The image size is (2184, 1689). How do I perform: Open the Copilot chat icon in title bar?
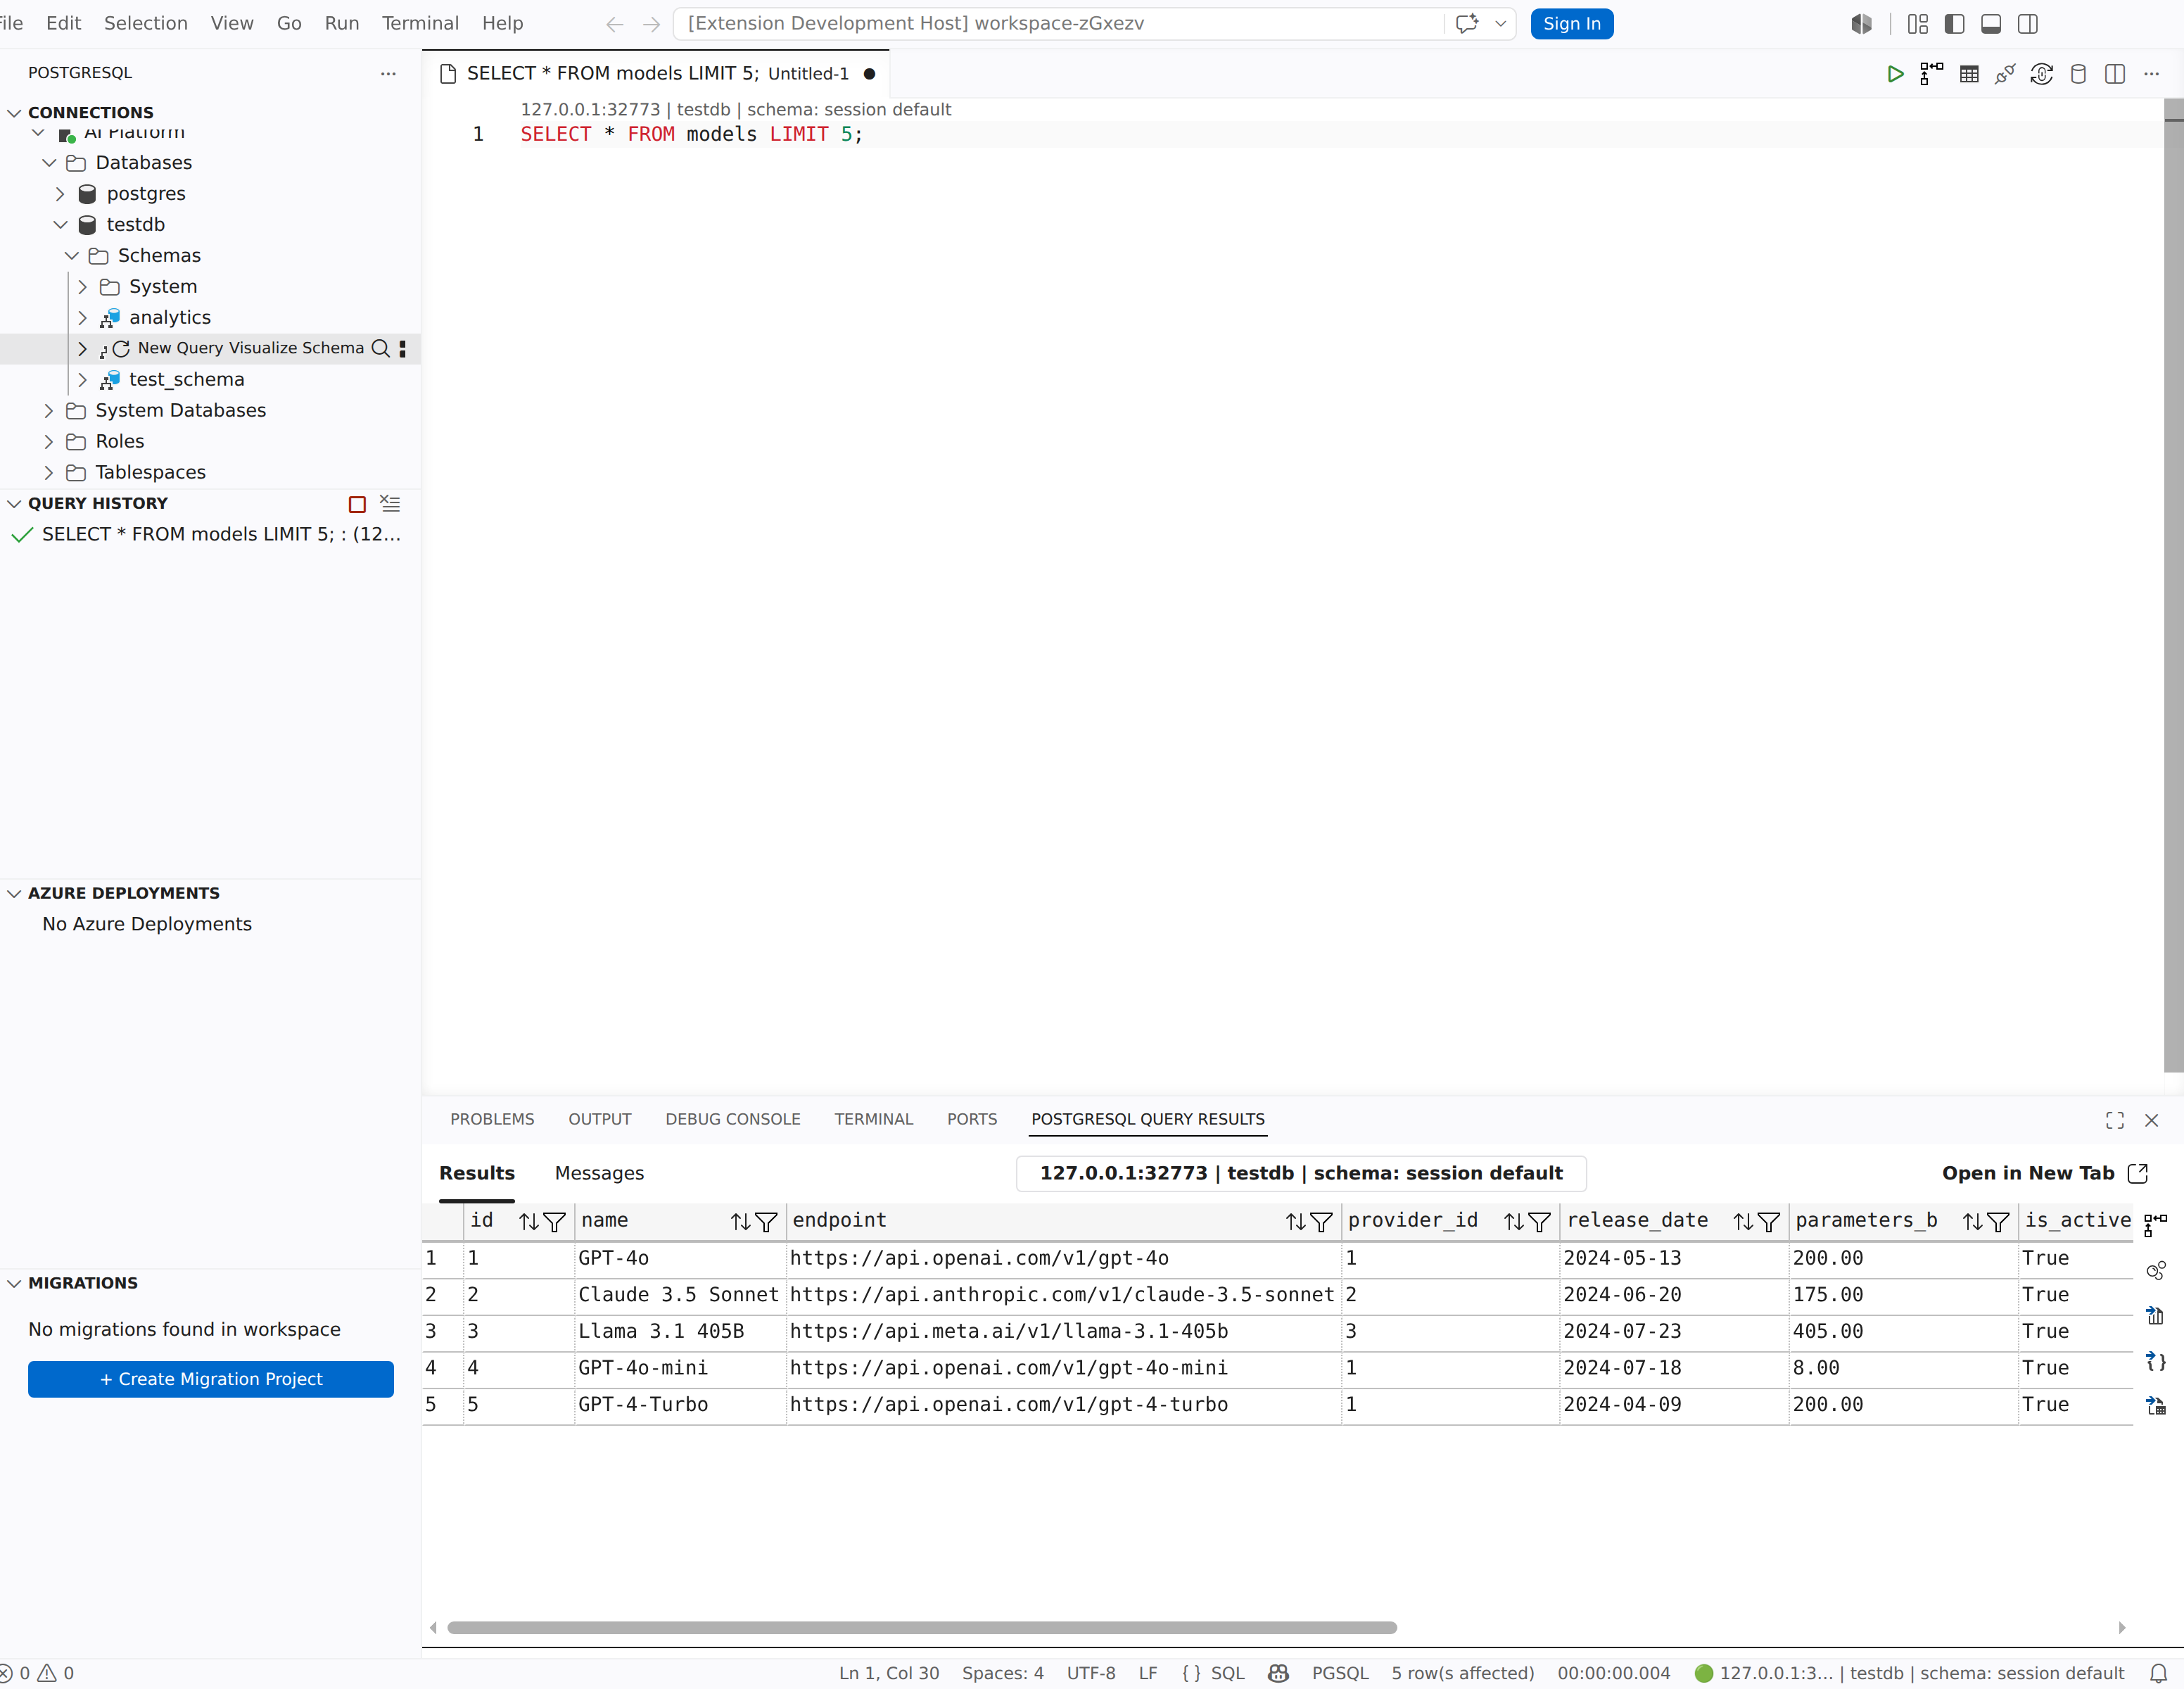point(1467,24)
